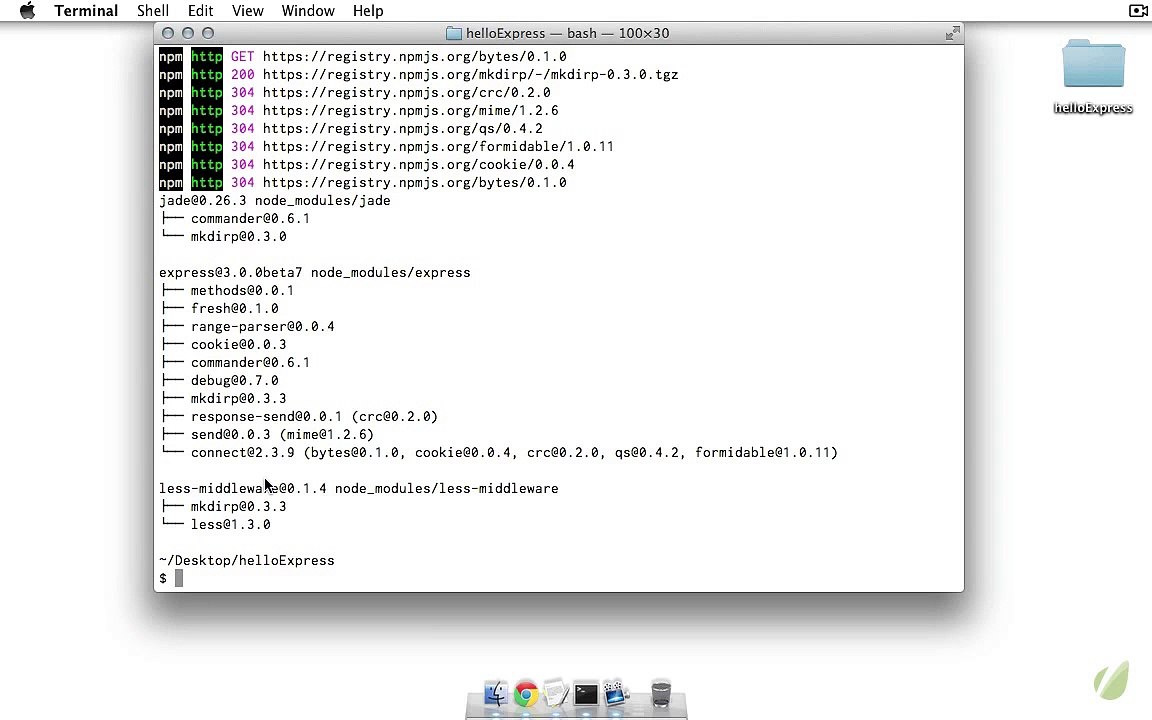Viewport: 1152px width, 720px height.
Task: Open Finder from the Dock
Action: (496, 693)
